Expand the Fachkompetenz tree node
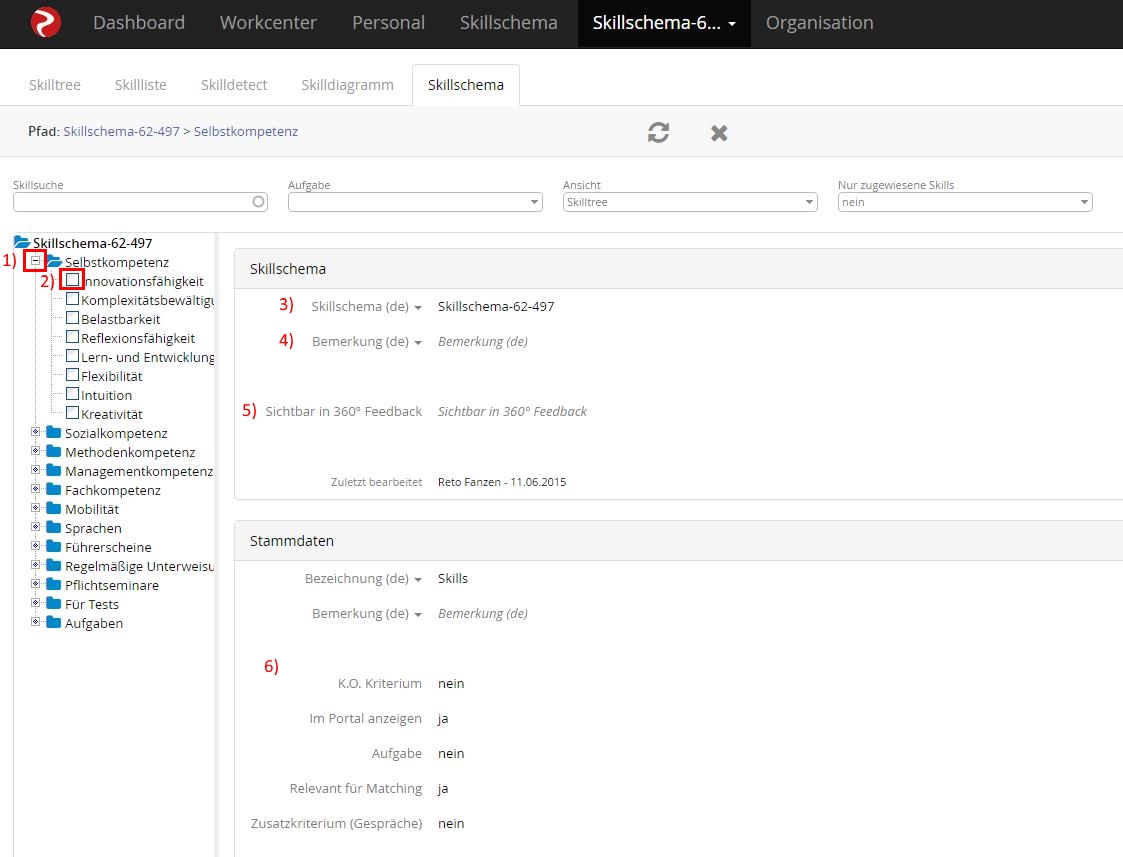 35,489
